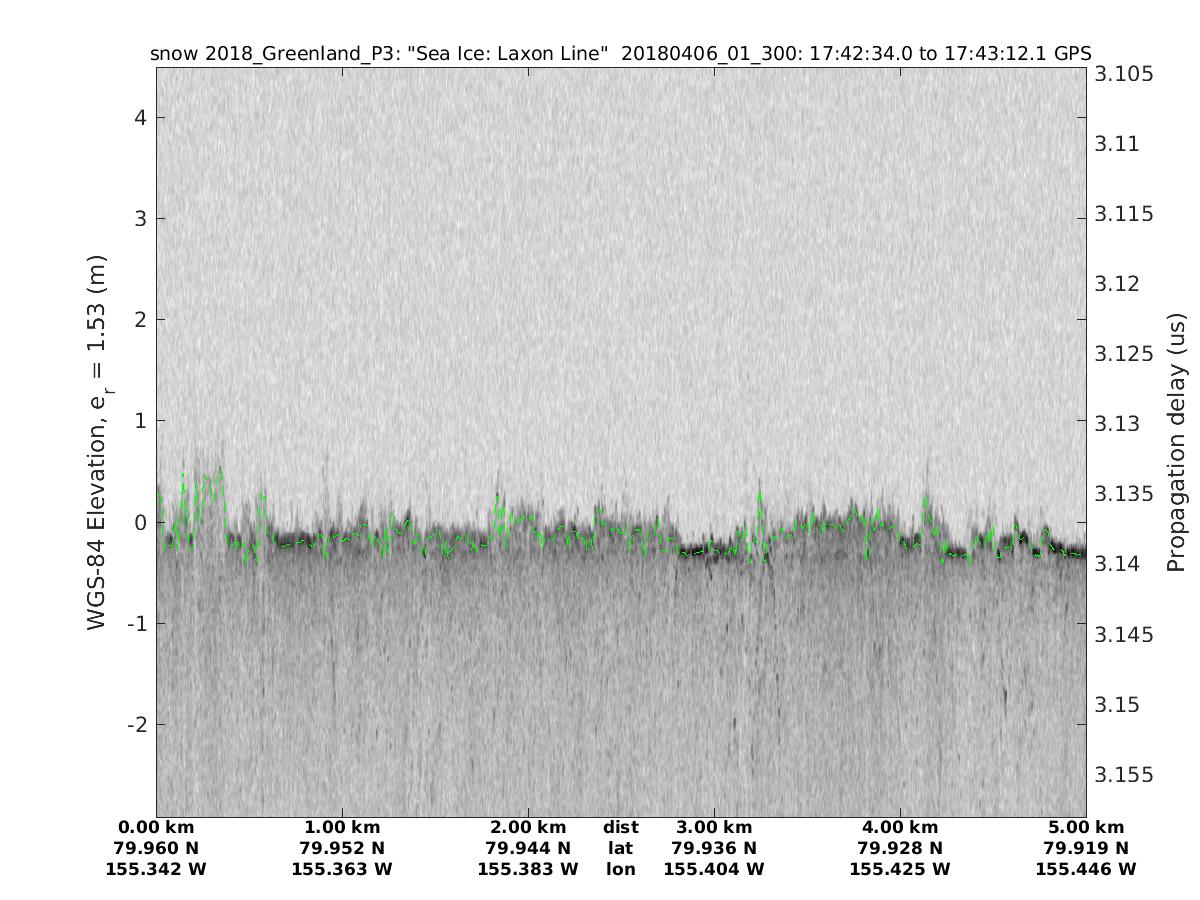Select the 4 elevation tick on left axis
This screenshot has height=900, width=1200.
coord(142,117)
